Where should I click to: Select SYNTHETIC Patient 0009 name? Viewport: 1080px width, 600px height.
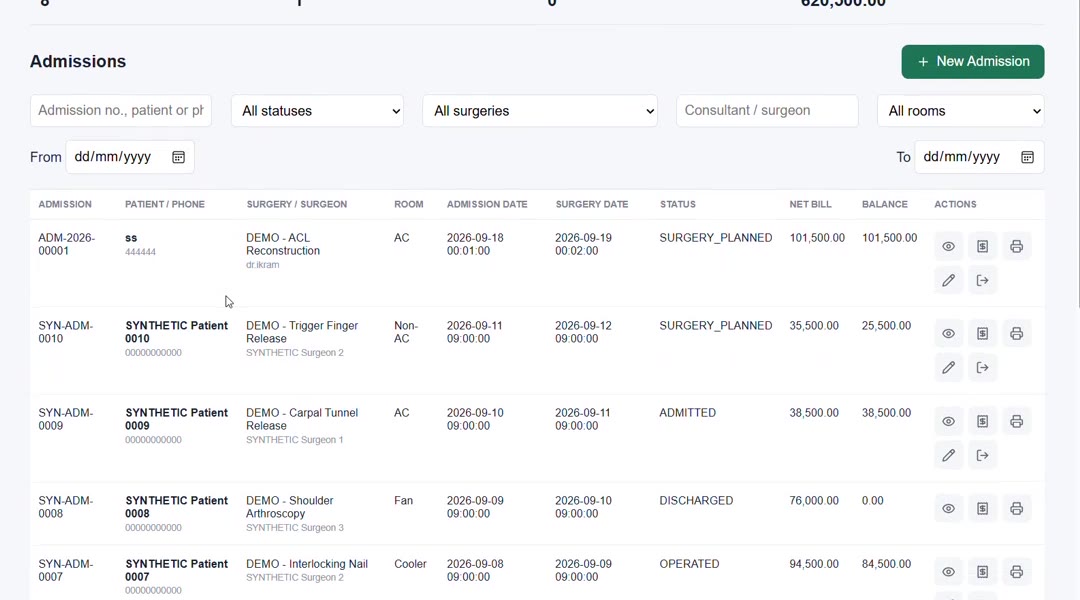pos(176,420)
